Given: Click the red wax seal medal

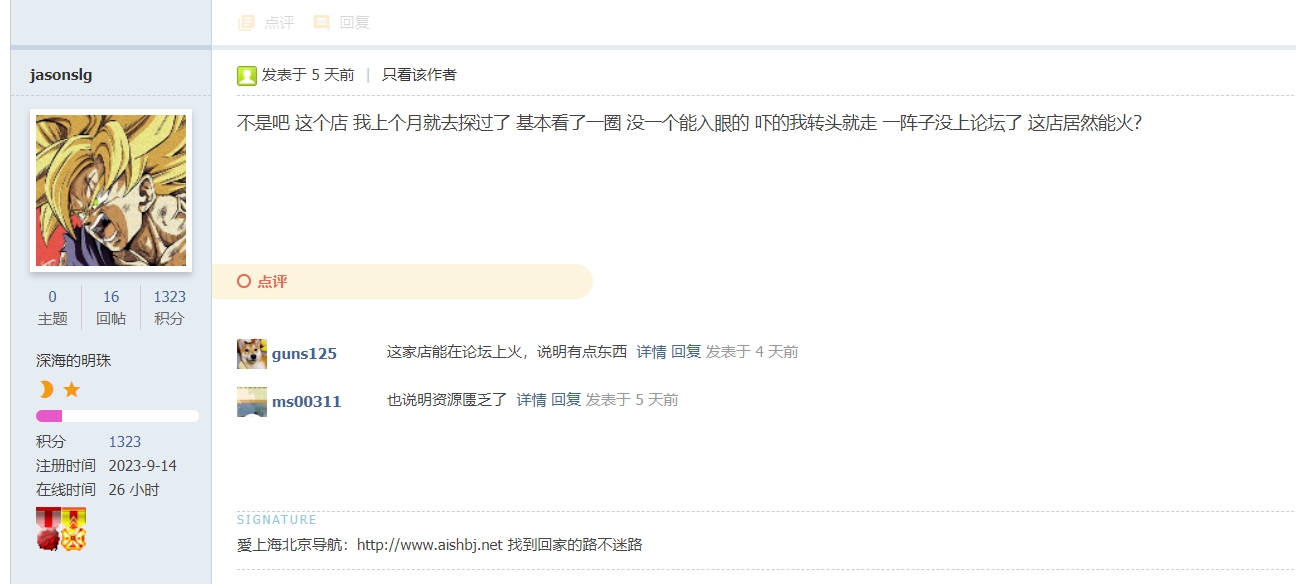Looking at the screenshot, I should coord(48,529).
